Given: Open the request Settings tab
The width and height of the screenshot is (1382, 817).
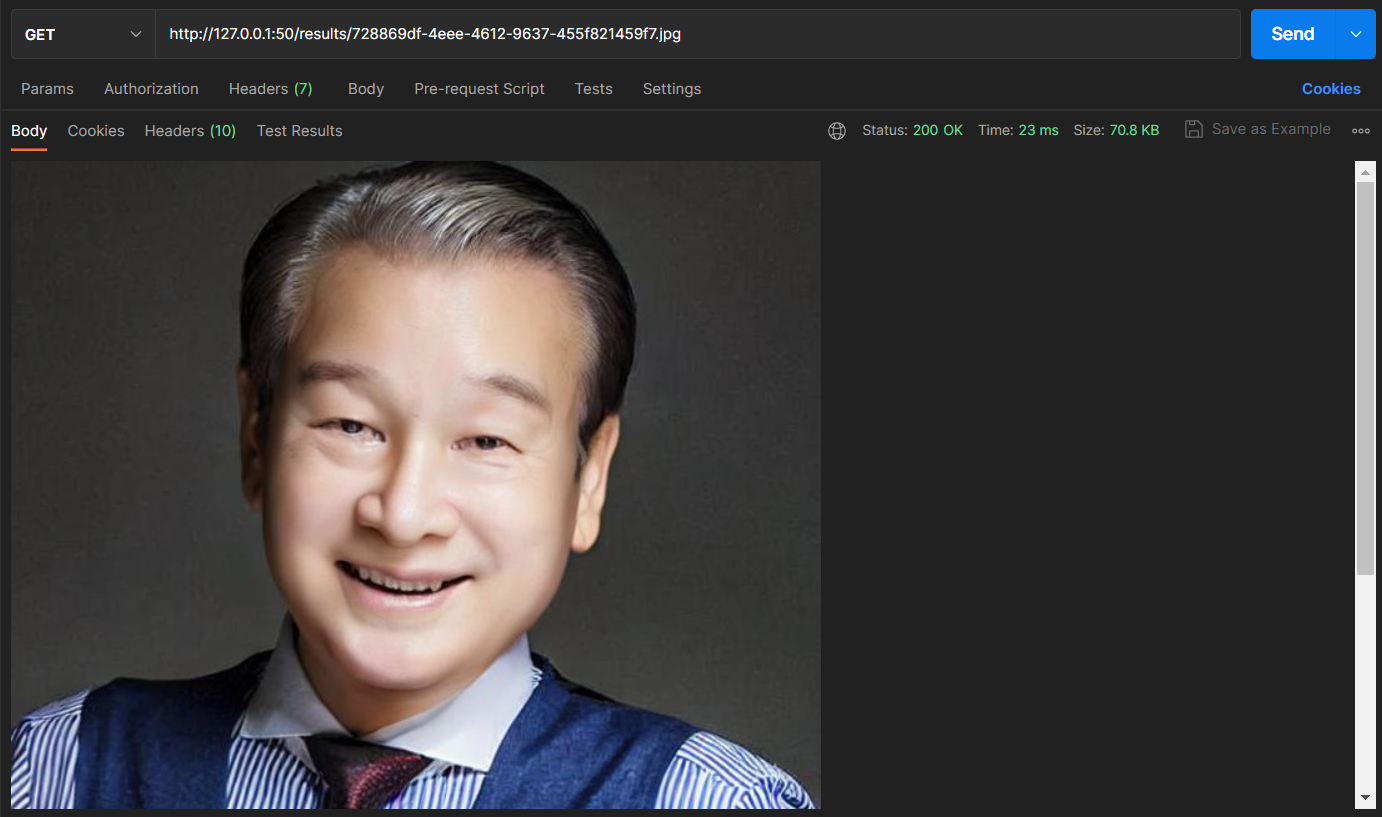Looking at the screenshot, I should tap(672, 89).
